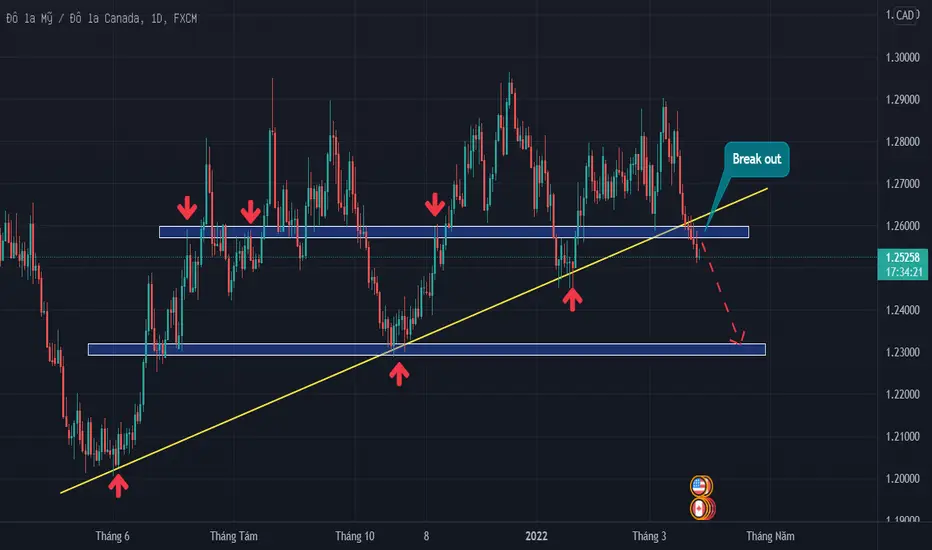Select the 'Break out' callout label
This screenshot has width=932, height=550.
pos(757,159)
